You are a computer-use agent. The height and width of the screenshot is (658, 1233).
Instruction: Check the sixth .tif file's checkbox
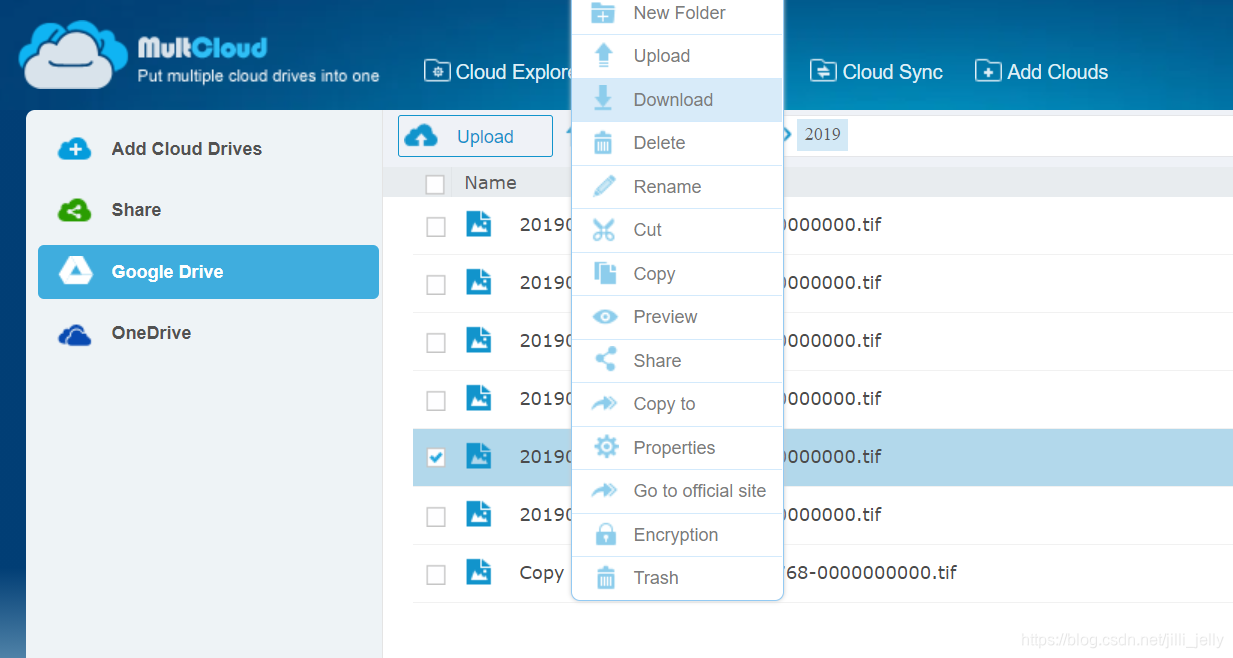tap(436, 517)
